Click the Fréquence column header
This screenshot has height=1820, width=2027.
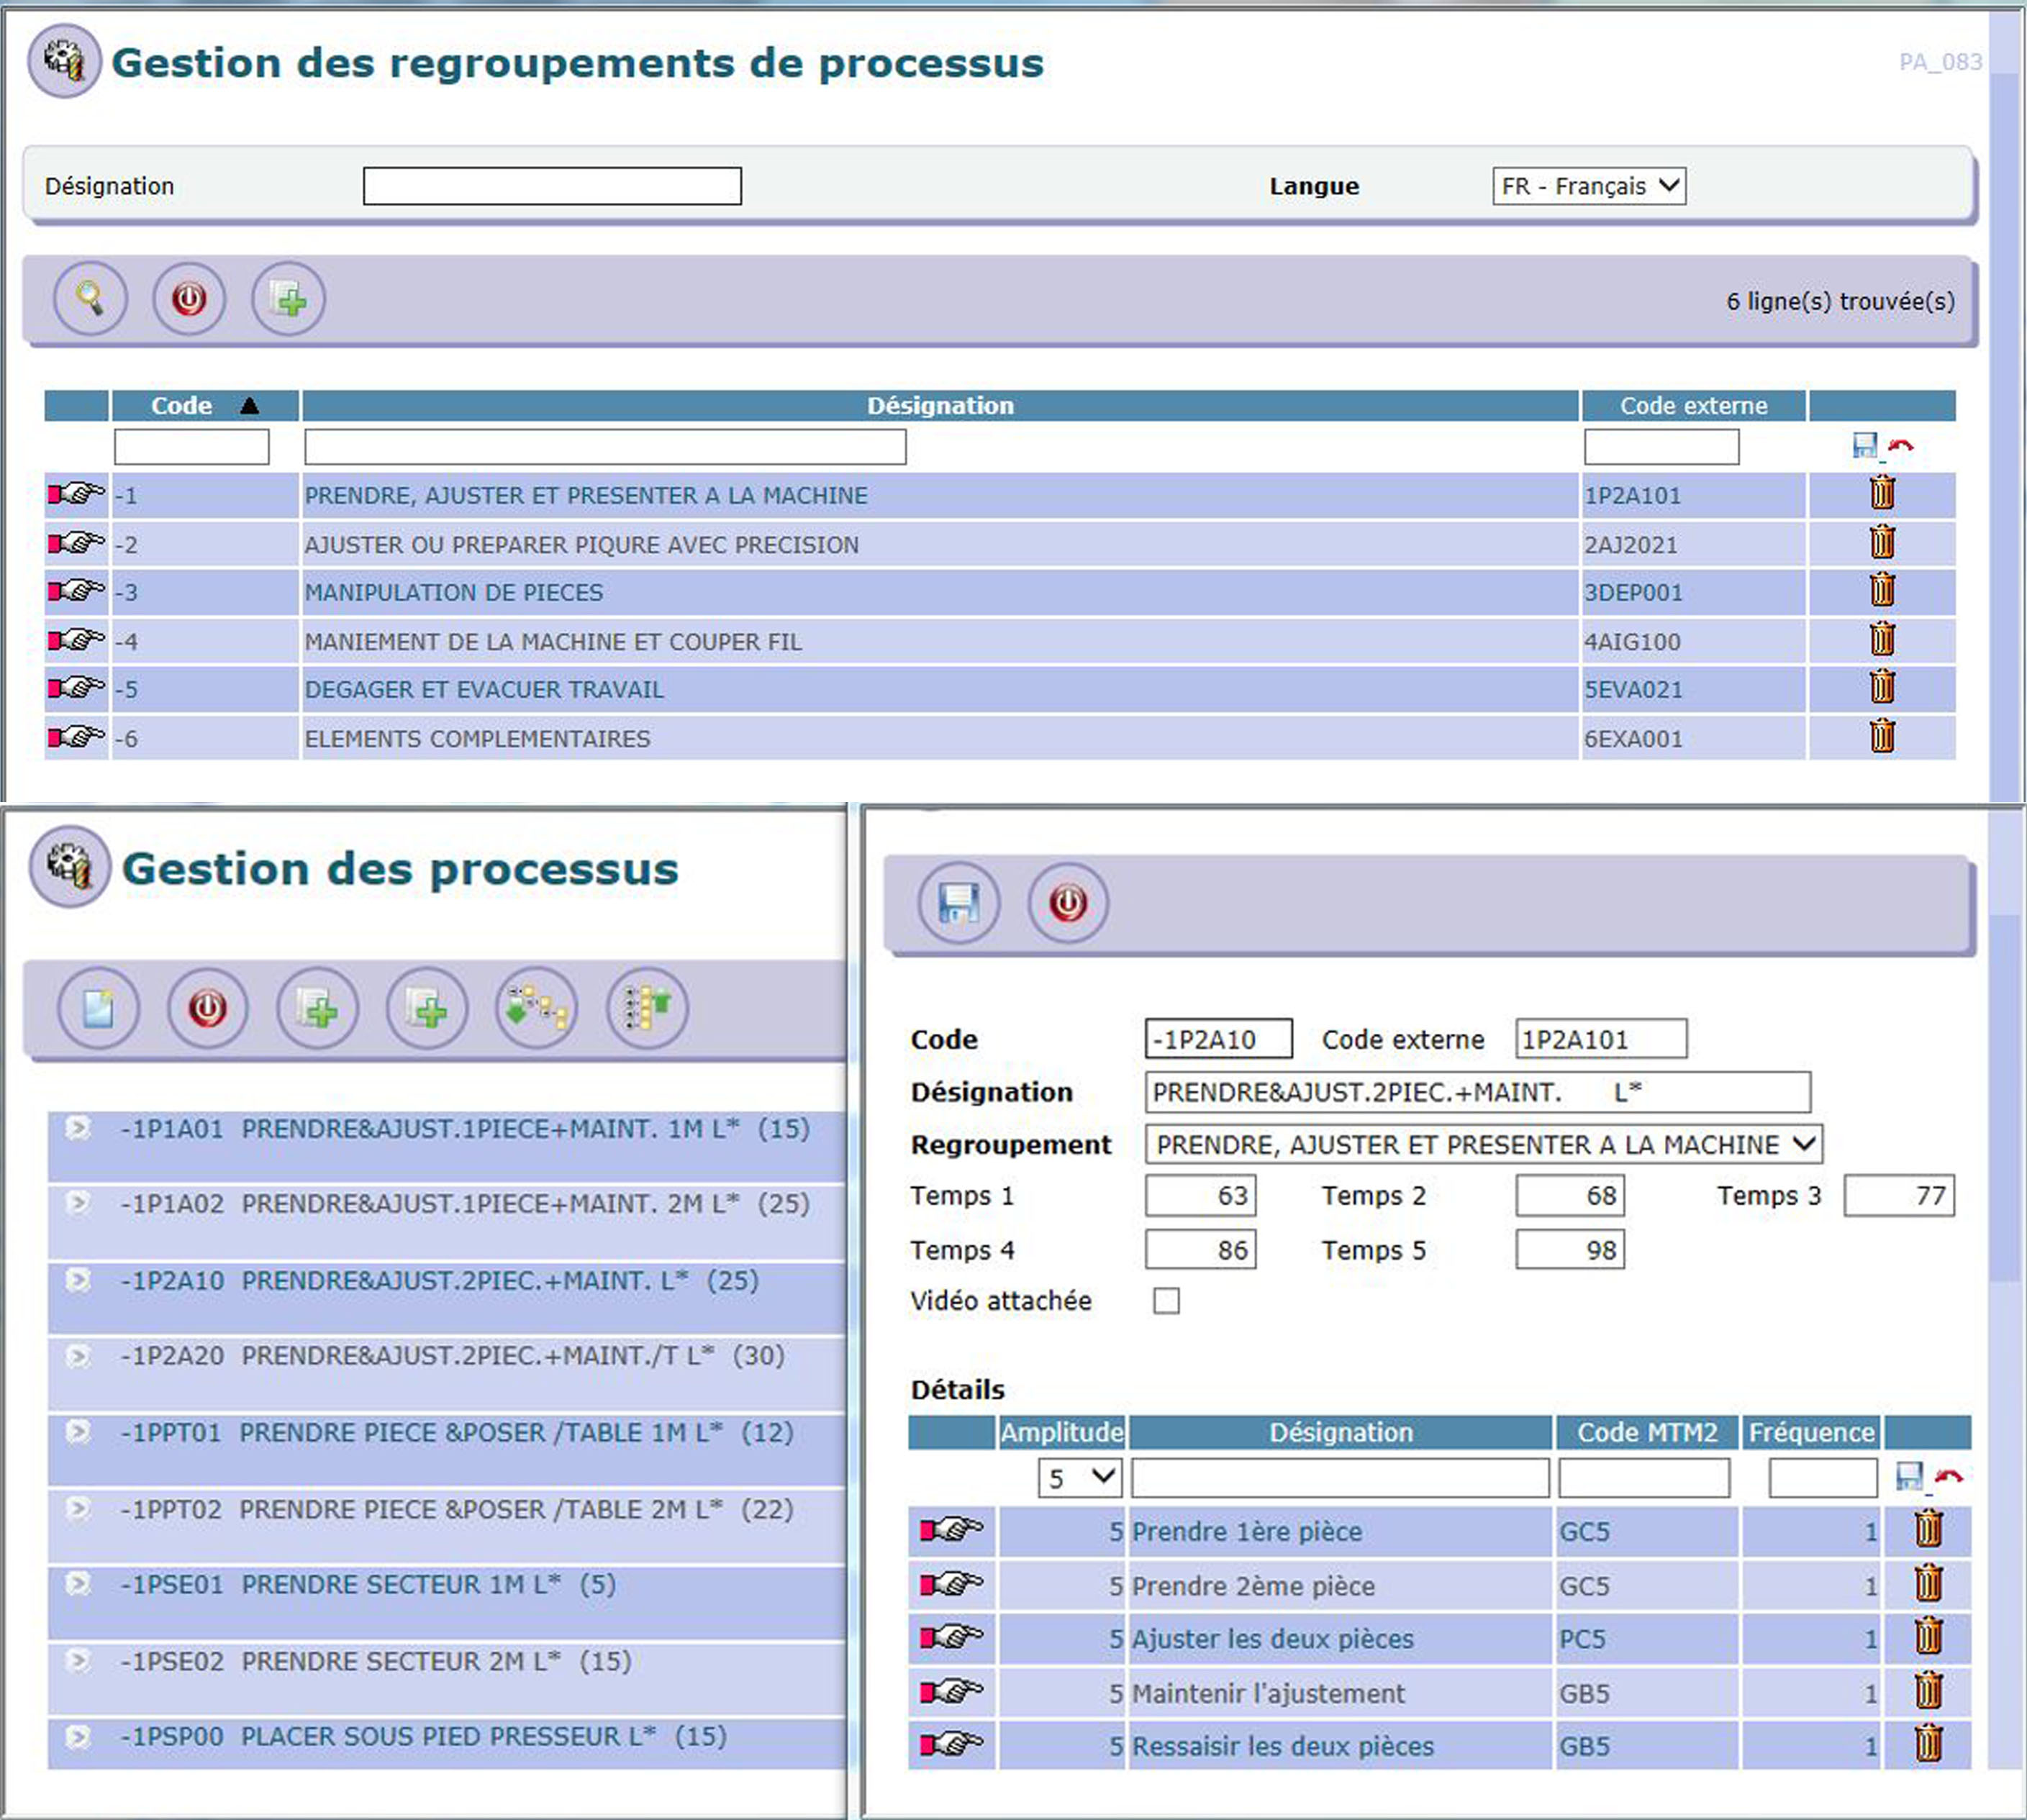point(1811,1433)
